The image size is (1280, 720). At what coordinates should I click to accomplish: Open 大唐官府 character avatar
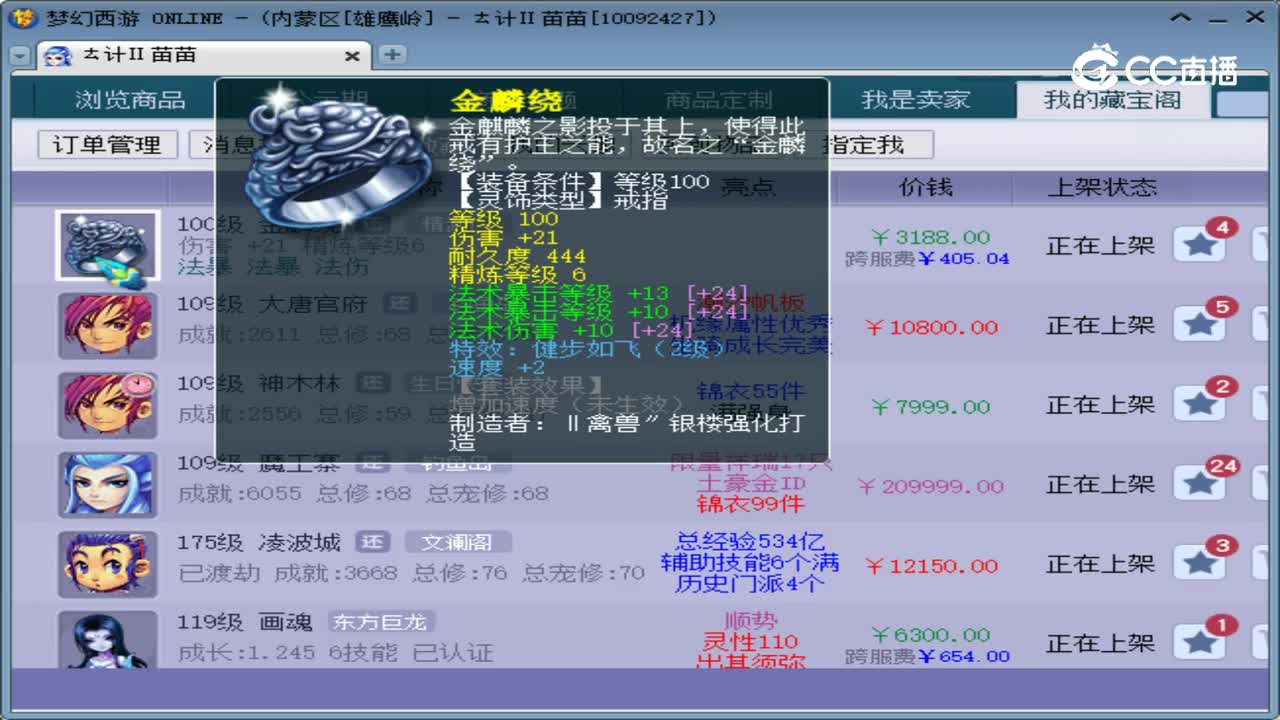107,326
